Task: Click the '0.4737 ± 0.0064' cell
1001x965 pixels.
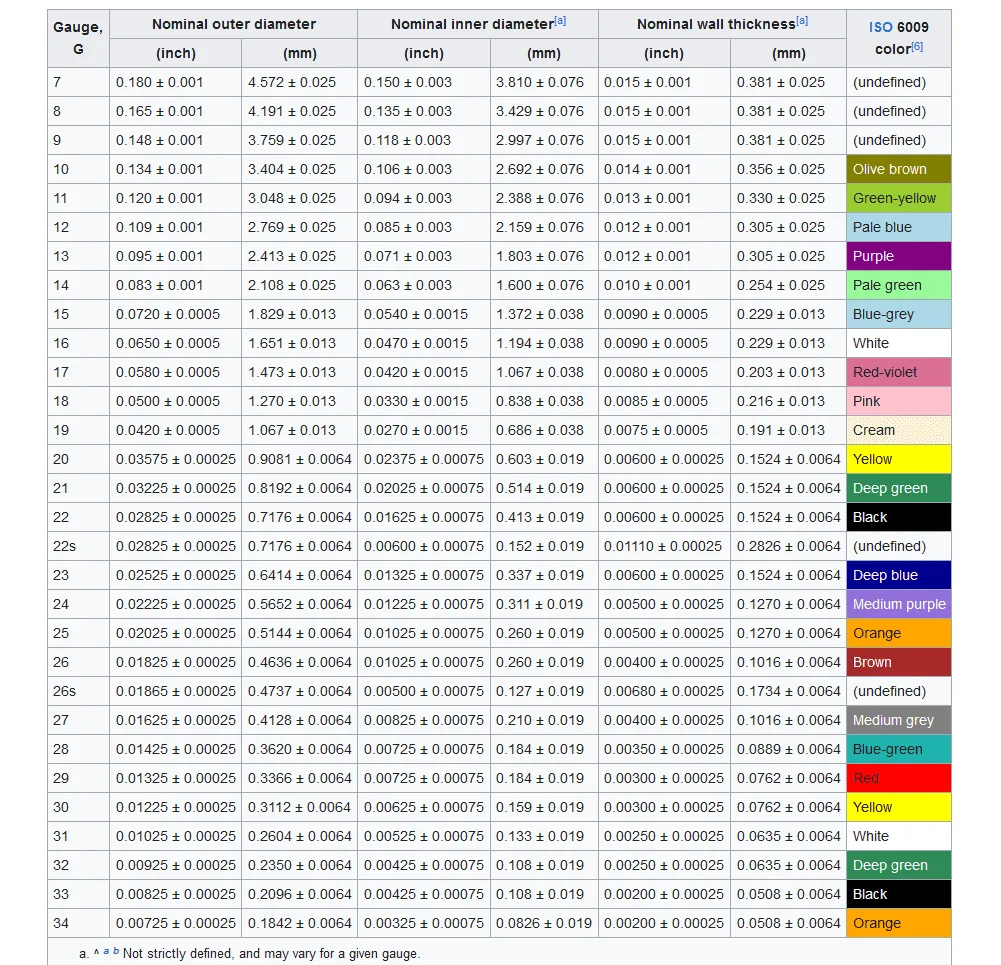Action: tap(299, 691)
